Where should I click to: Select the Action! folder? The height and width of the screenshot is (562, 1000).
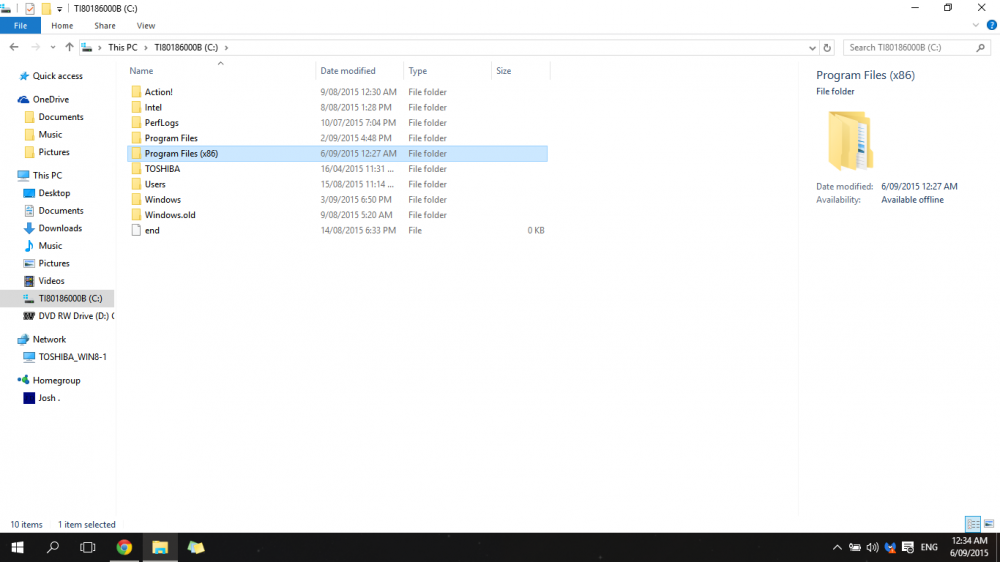click(x=158, y=92)
